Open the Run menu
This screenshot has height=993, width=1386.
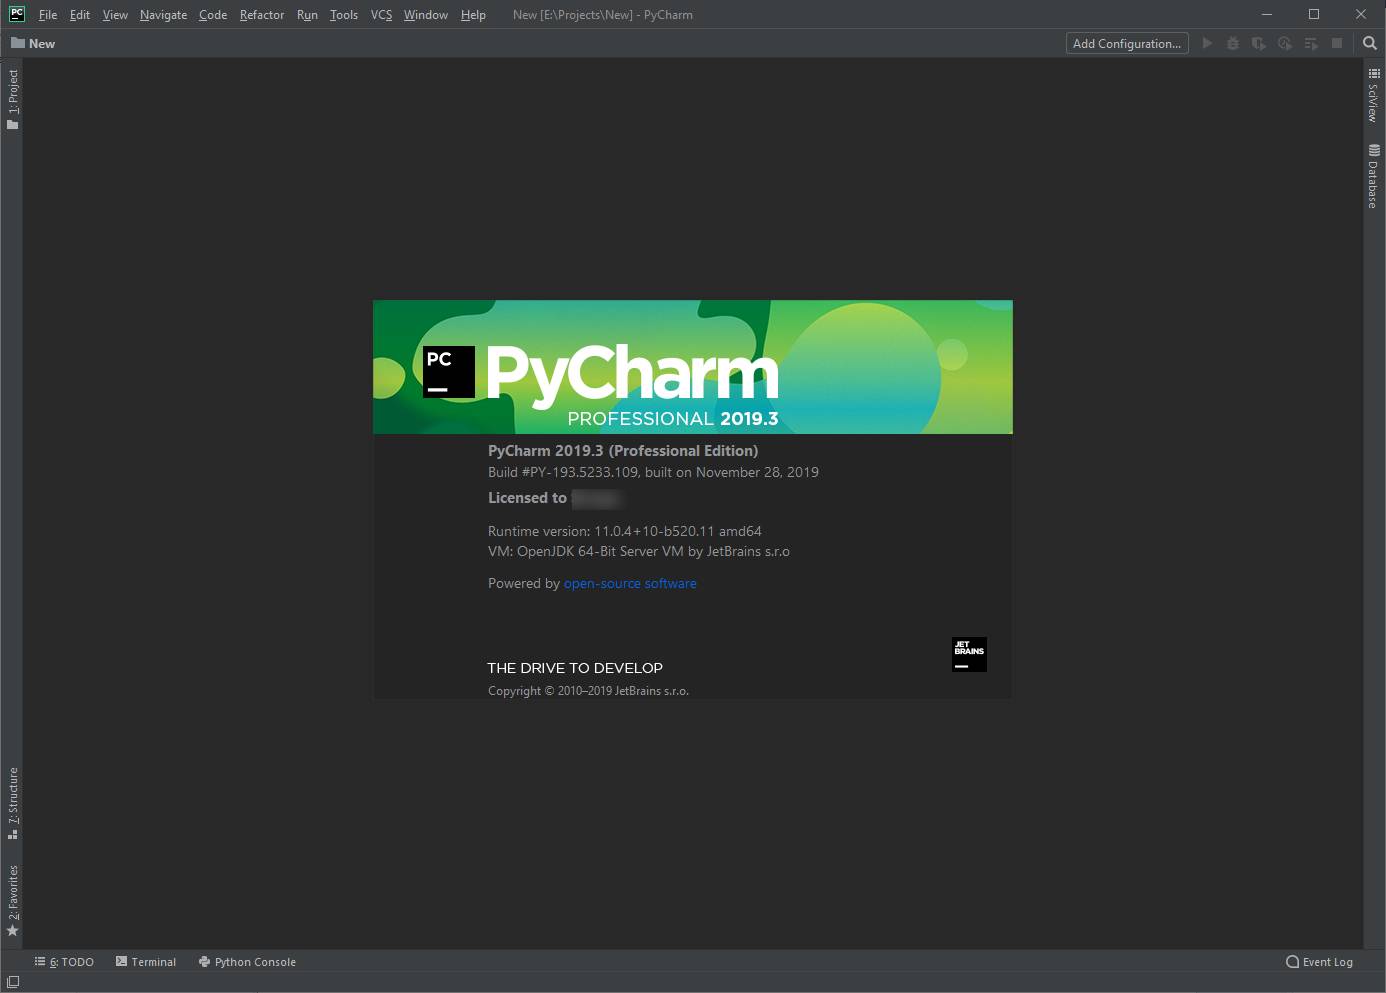(x=307, y=15)
